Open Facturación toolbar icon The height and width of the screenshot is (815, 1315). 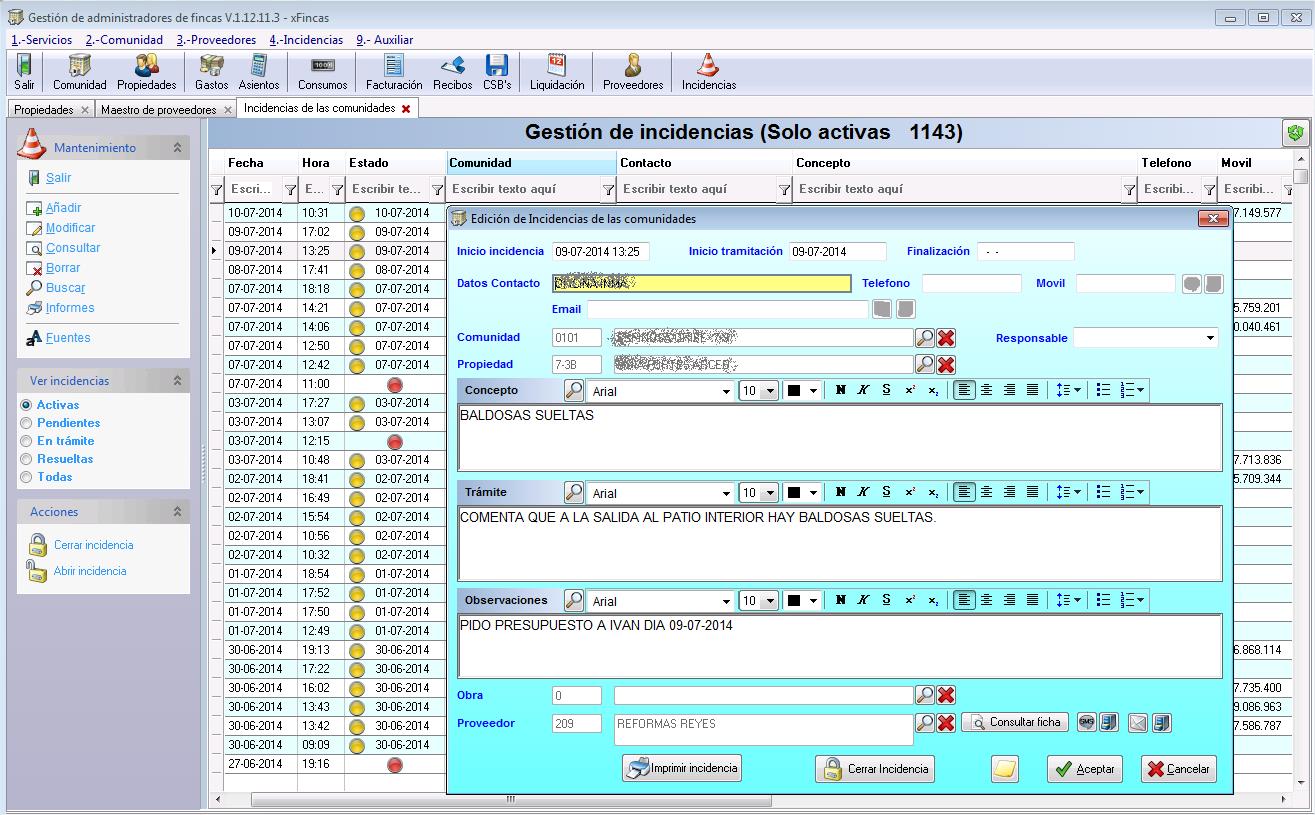pyautogui.click(x=394, y=72)
